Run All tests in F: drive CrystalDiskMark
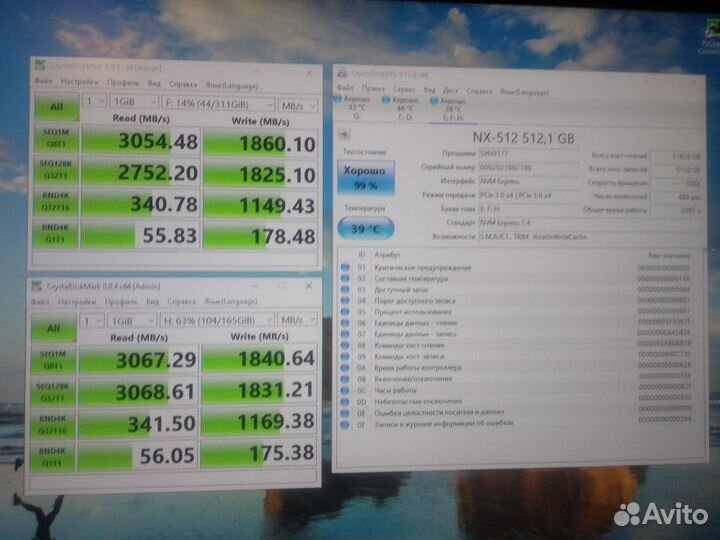 click(x=56, y=107)
